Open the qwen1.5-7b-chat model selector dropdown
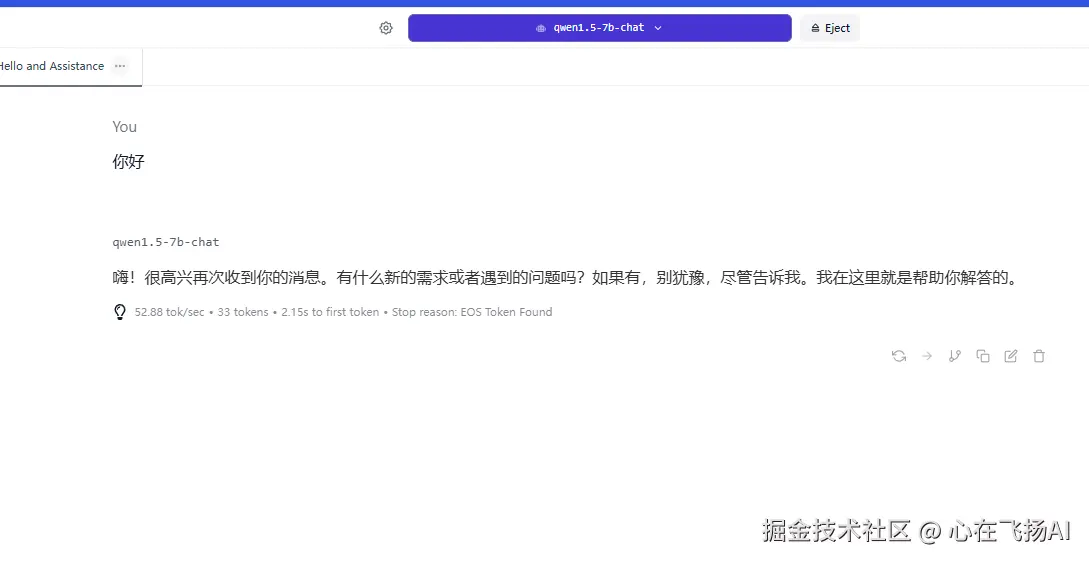The height and width of the screenshot is (562, 1089). tap(599, 28)
